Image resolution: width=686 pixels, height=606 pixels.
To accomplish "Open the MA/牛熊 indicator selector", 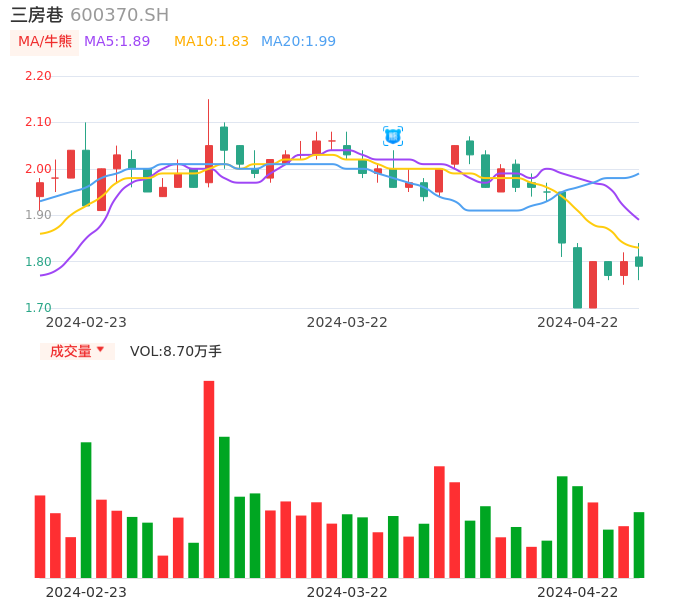I will (x=45, y=42).
